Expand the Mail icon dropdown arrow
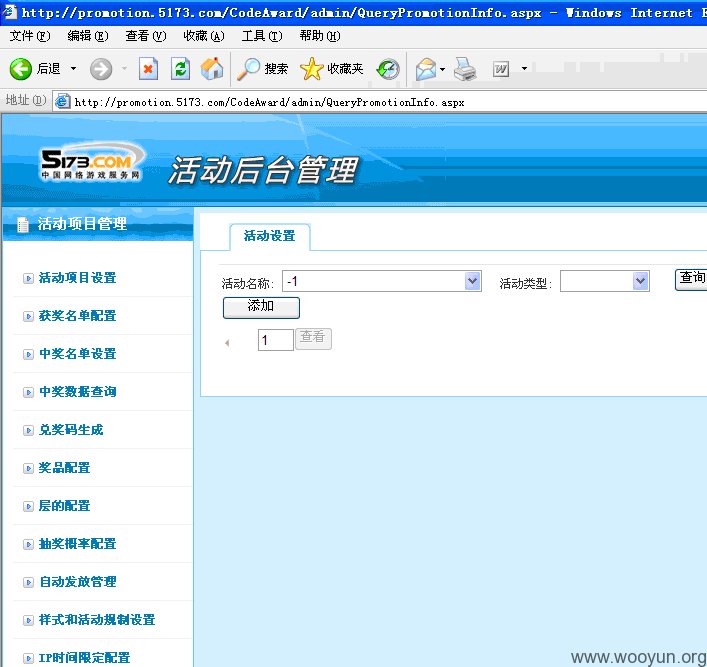The height and width of the screenshot is (667, 707). tap(442, 69)
